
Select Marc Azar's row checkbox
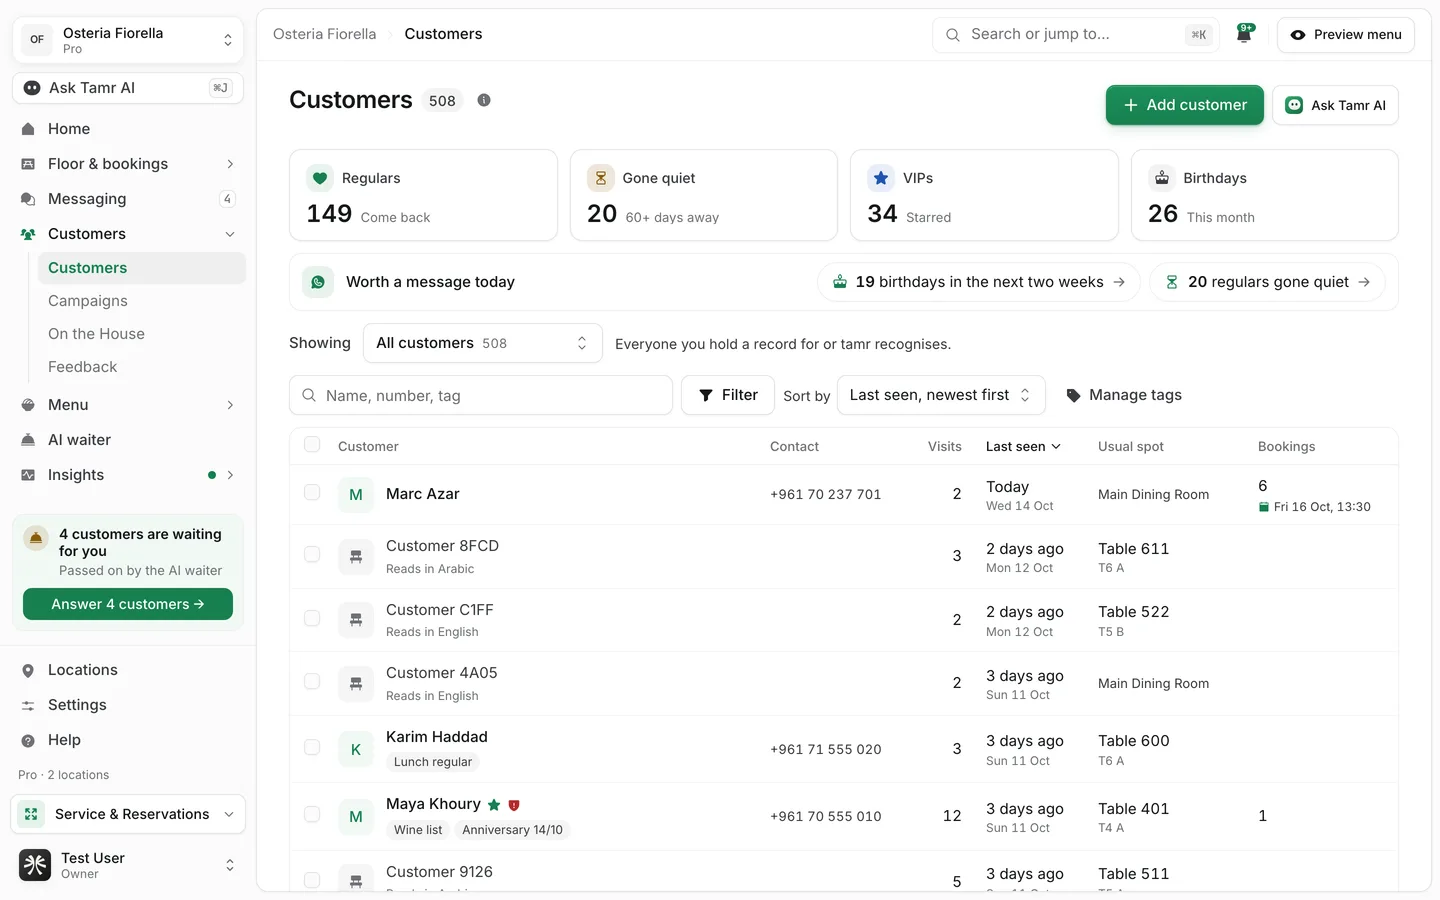312,493
